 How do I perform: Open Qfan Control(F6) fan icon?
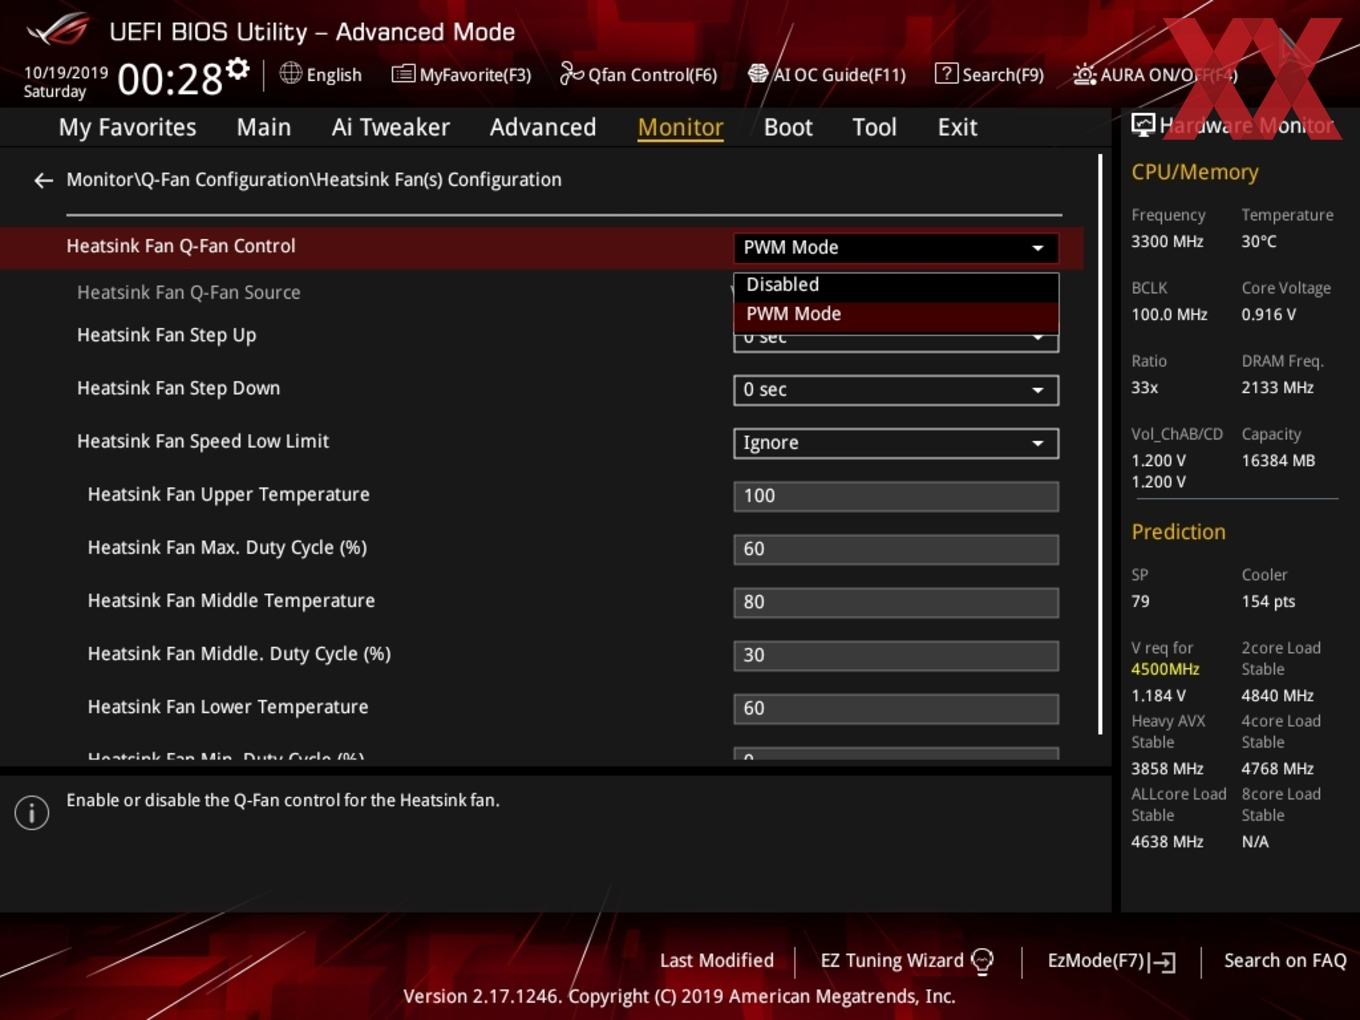click(x=571, y=74)
